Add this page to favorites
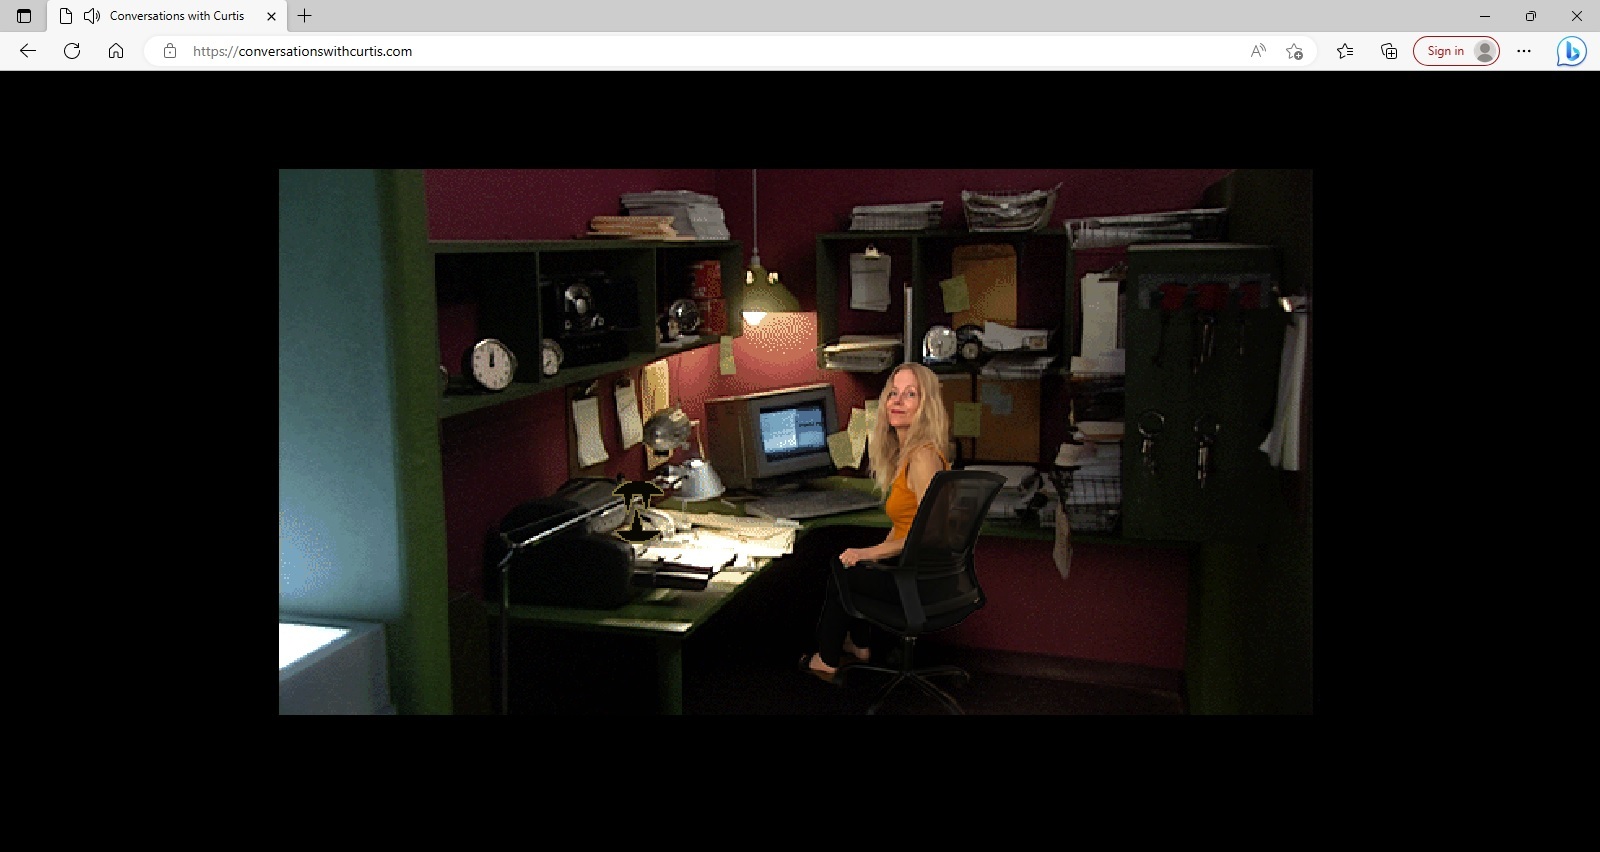 coord(1294,51)
